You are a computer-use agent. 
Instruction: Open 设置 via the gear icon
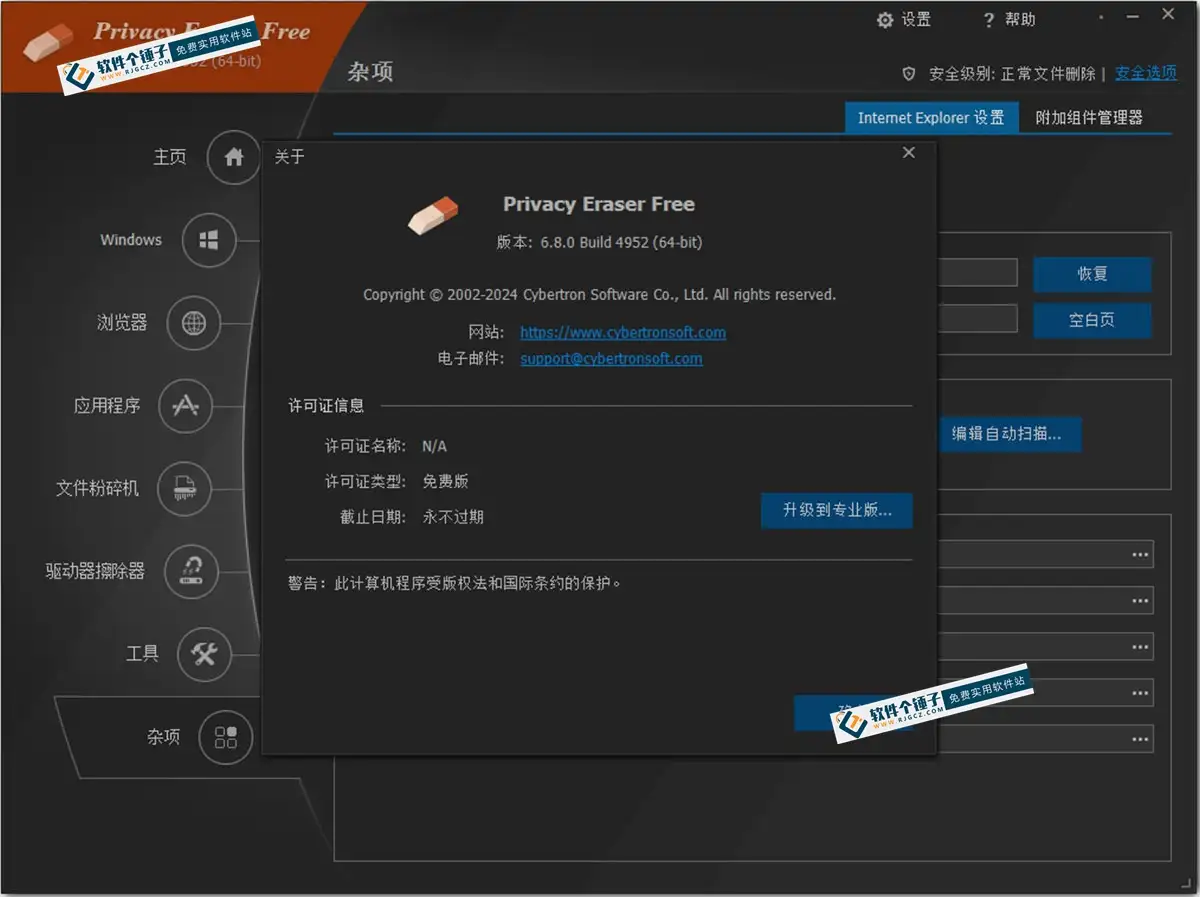pyautogui.click(x=884, y=20)
